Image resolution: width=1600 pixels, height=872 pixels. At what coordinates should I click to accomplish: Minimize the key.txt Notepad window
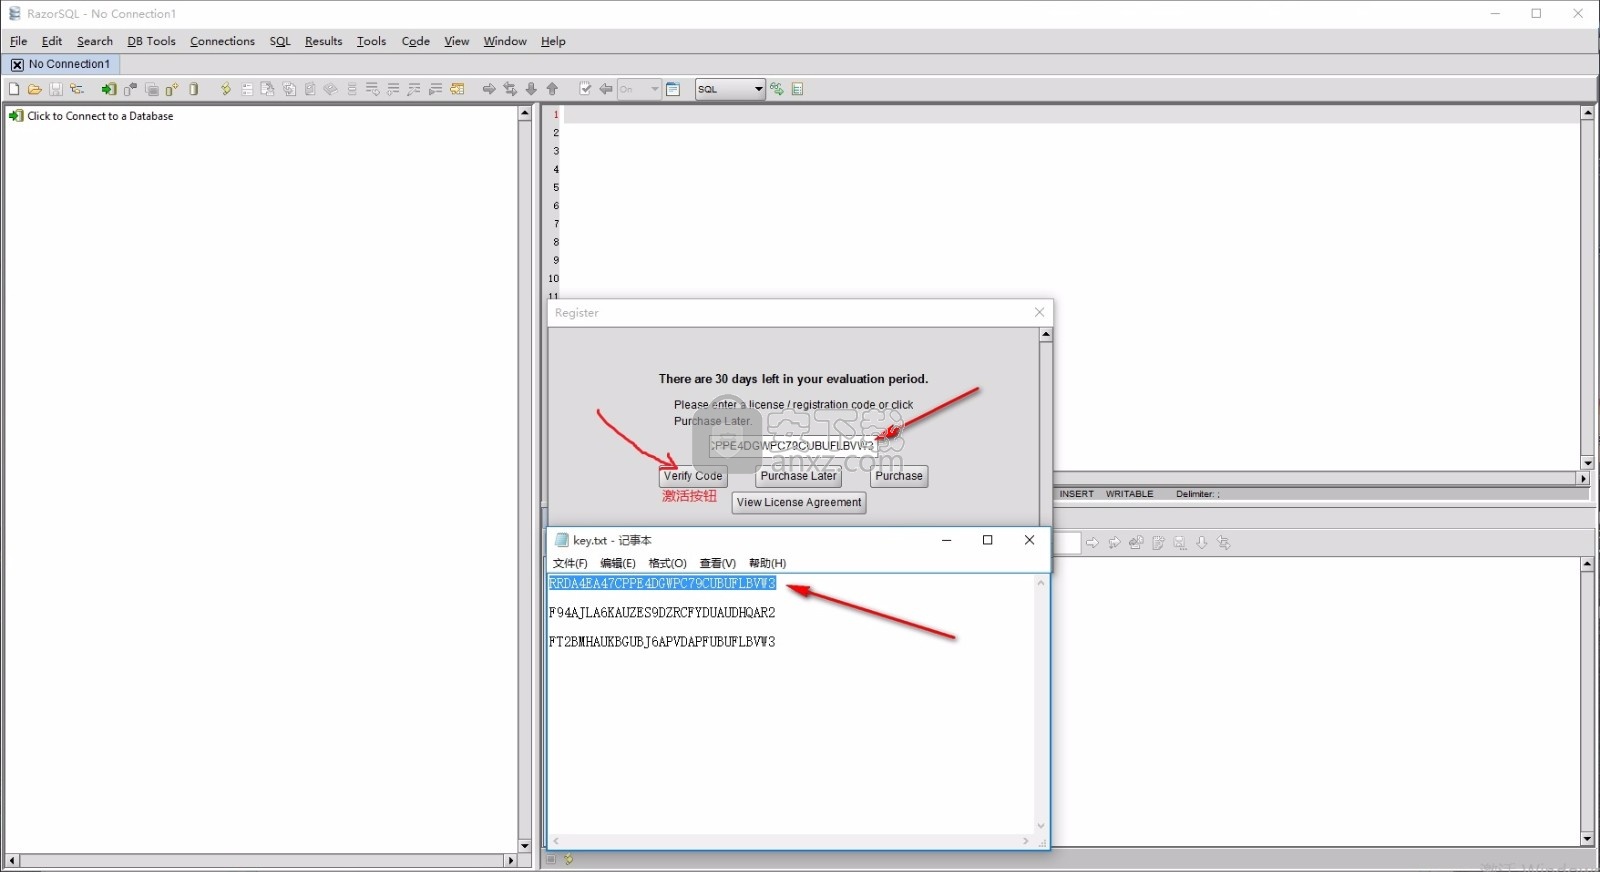946,540
